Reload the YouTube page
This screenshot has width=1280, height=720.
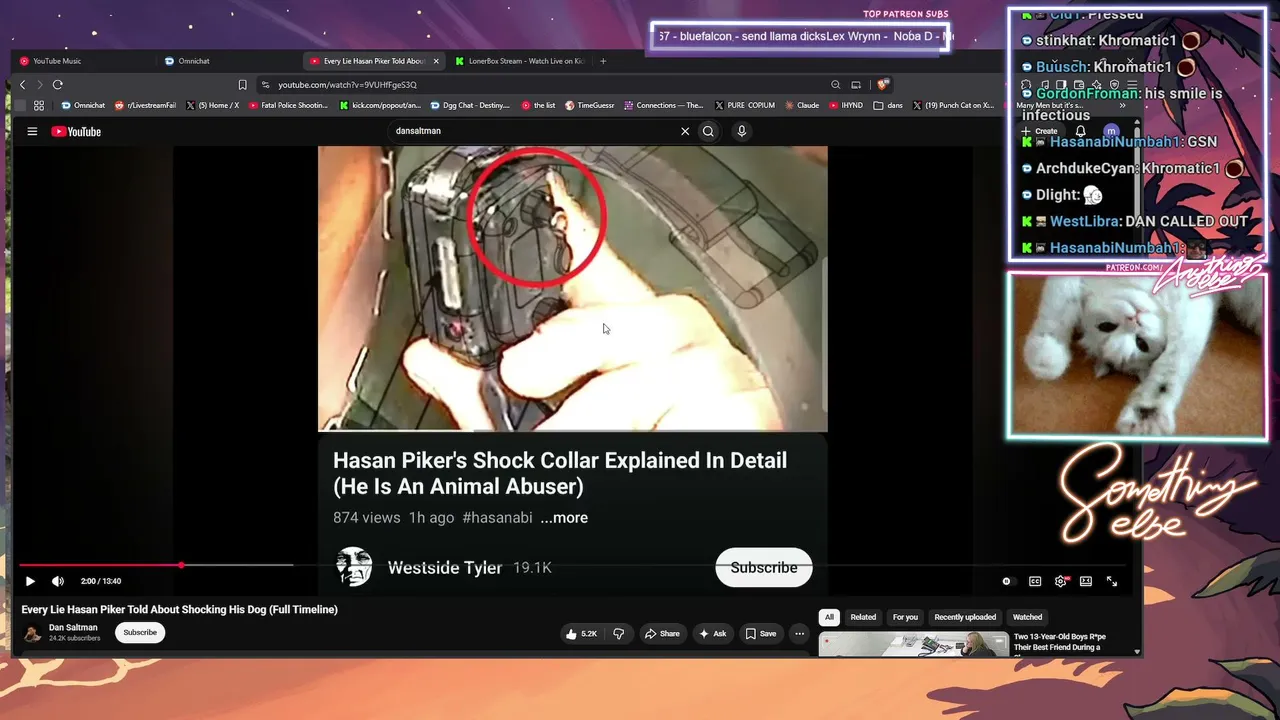tap(58, 85)
